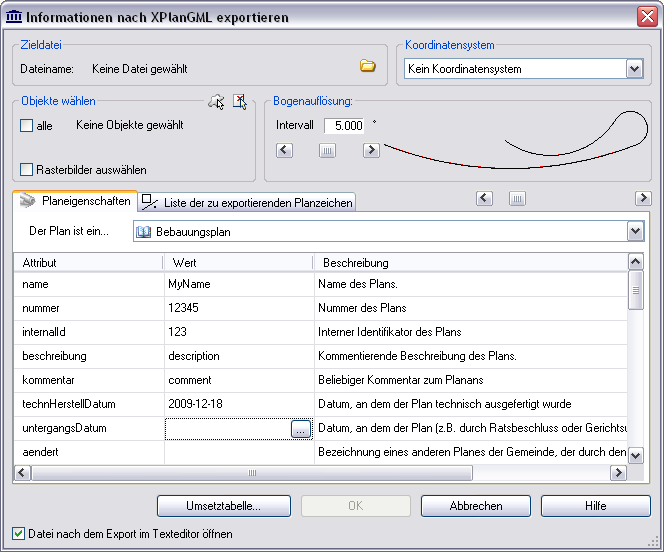Decrease Bogenauflösung interval with left arrow
The image size is (664, 552).
point(285,150)
